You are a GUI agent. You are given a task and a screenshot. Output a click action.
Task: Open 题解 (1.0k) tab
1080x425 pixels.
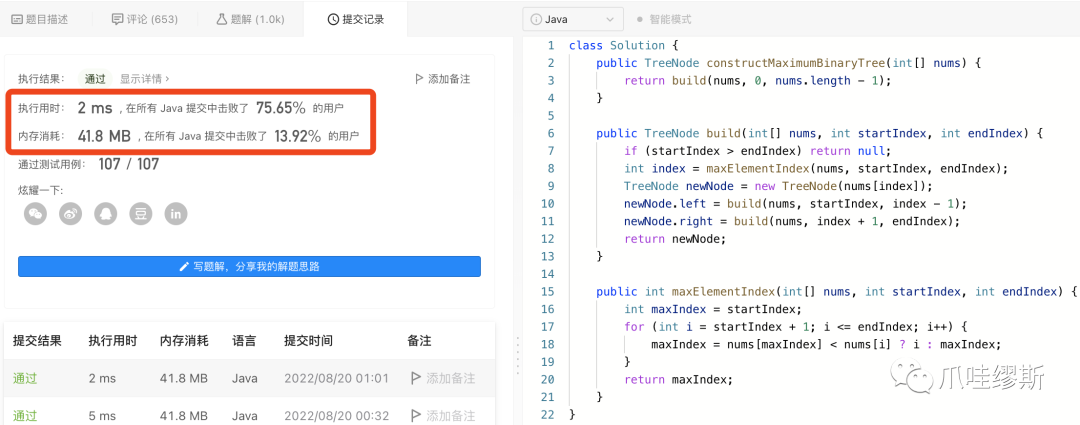coord(250,19)
